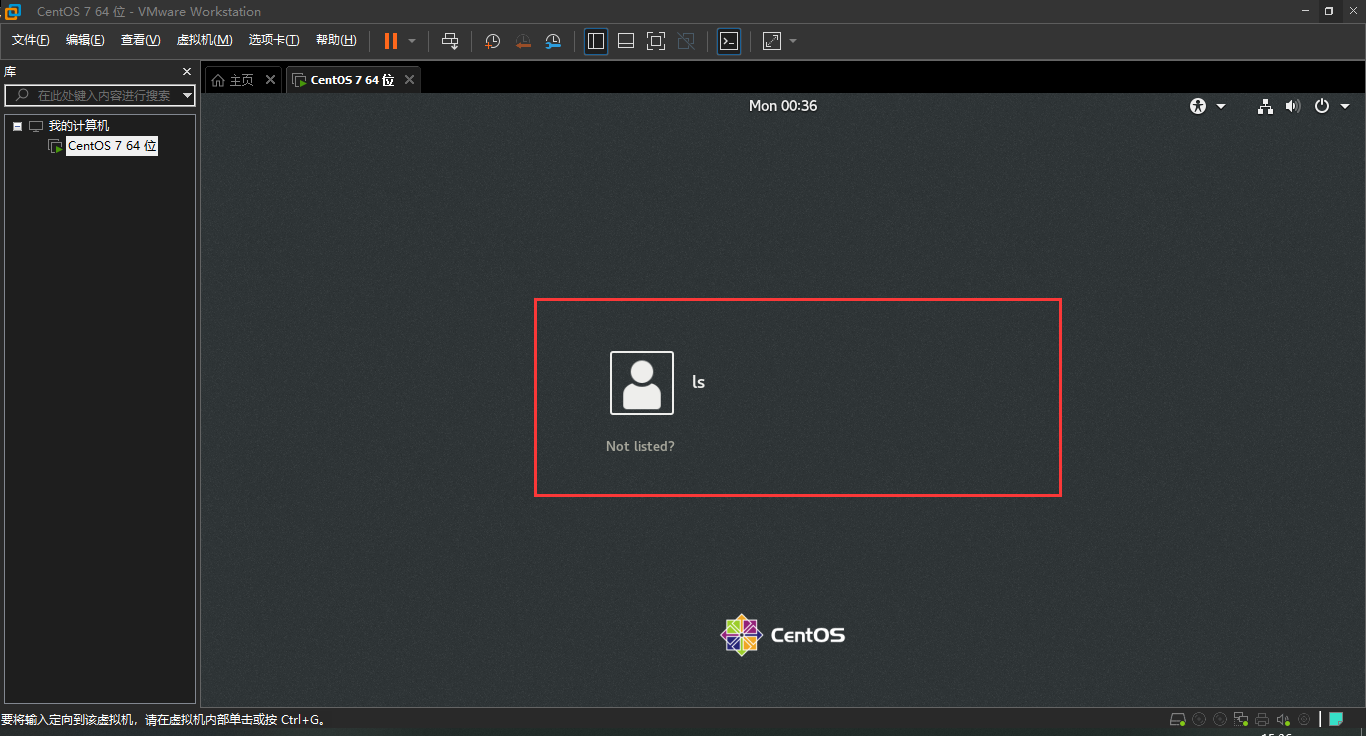The image size is (1366, 736).
Task: Toggle the thumbnail bar view
Action: (626, 41)
